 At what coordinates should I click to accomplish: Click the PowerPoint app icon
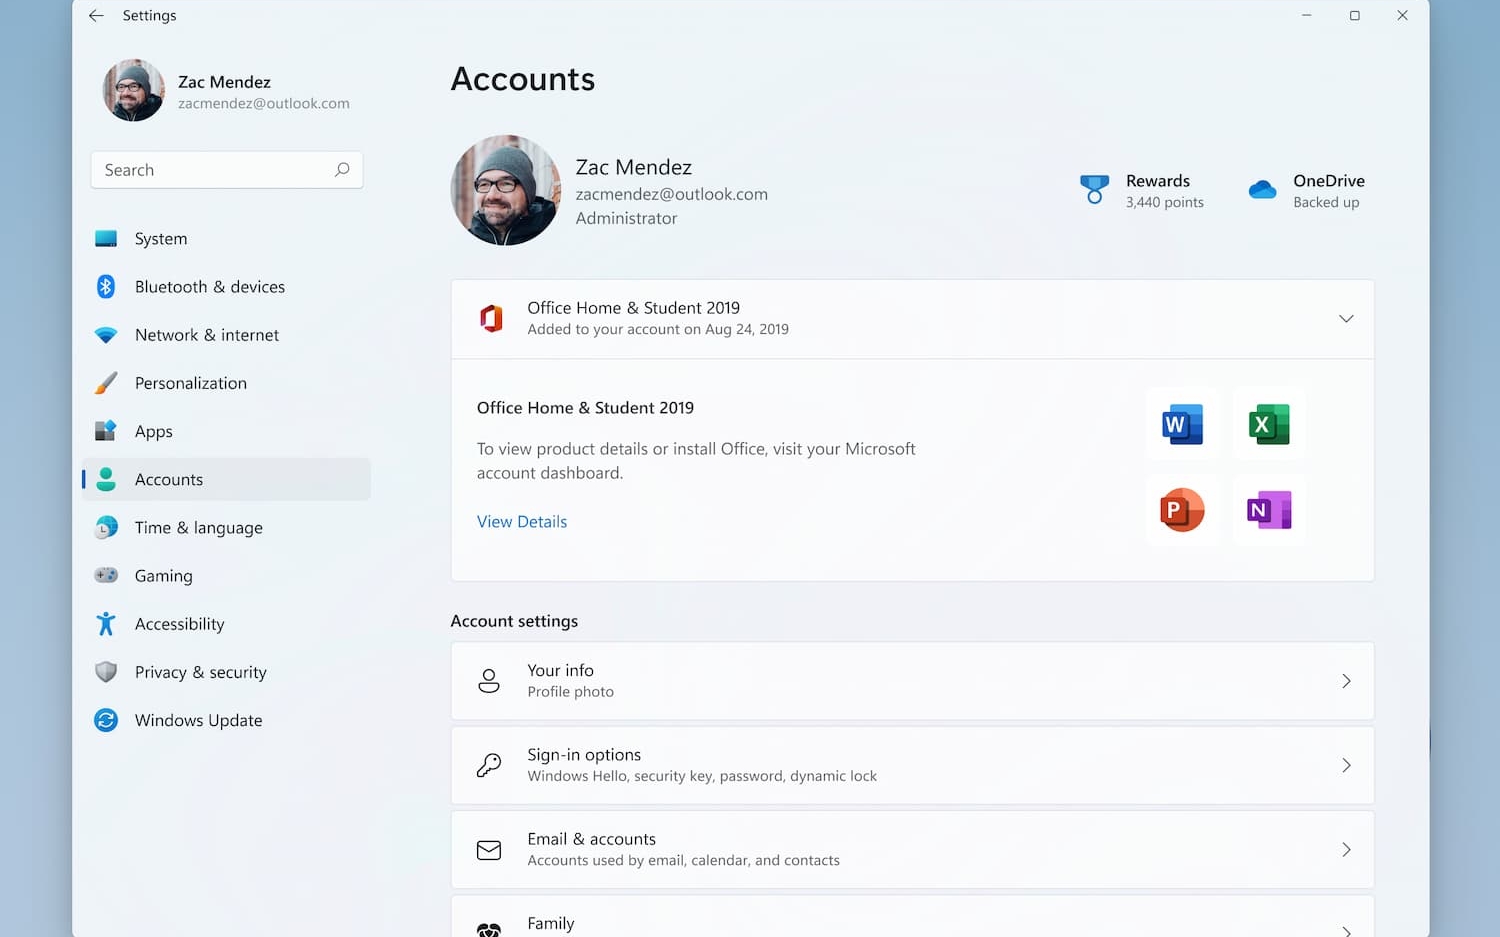[x=1182, y=510]
